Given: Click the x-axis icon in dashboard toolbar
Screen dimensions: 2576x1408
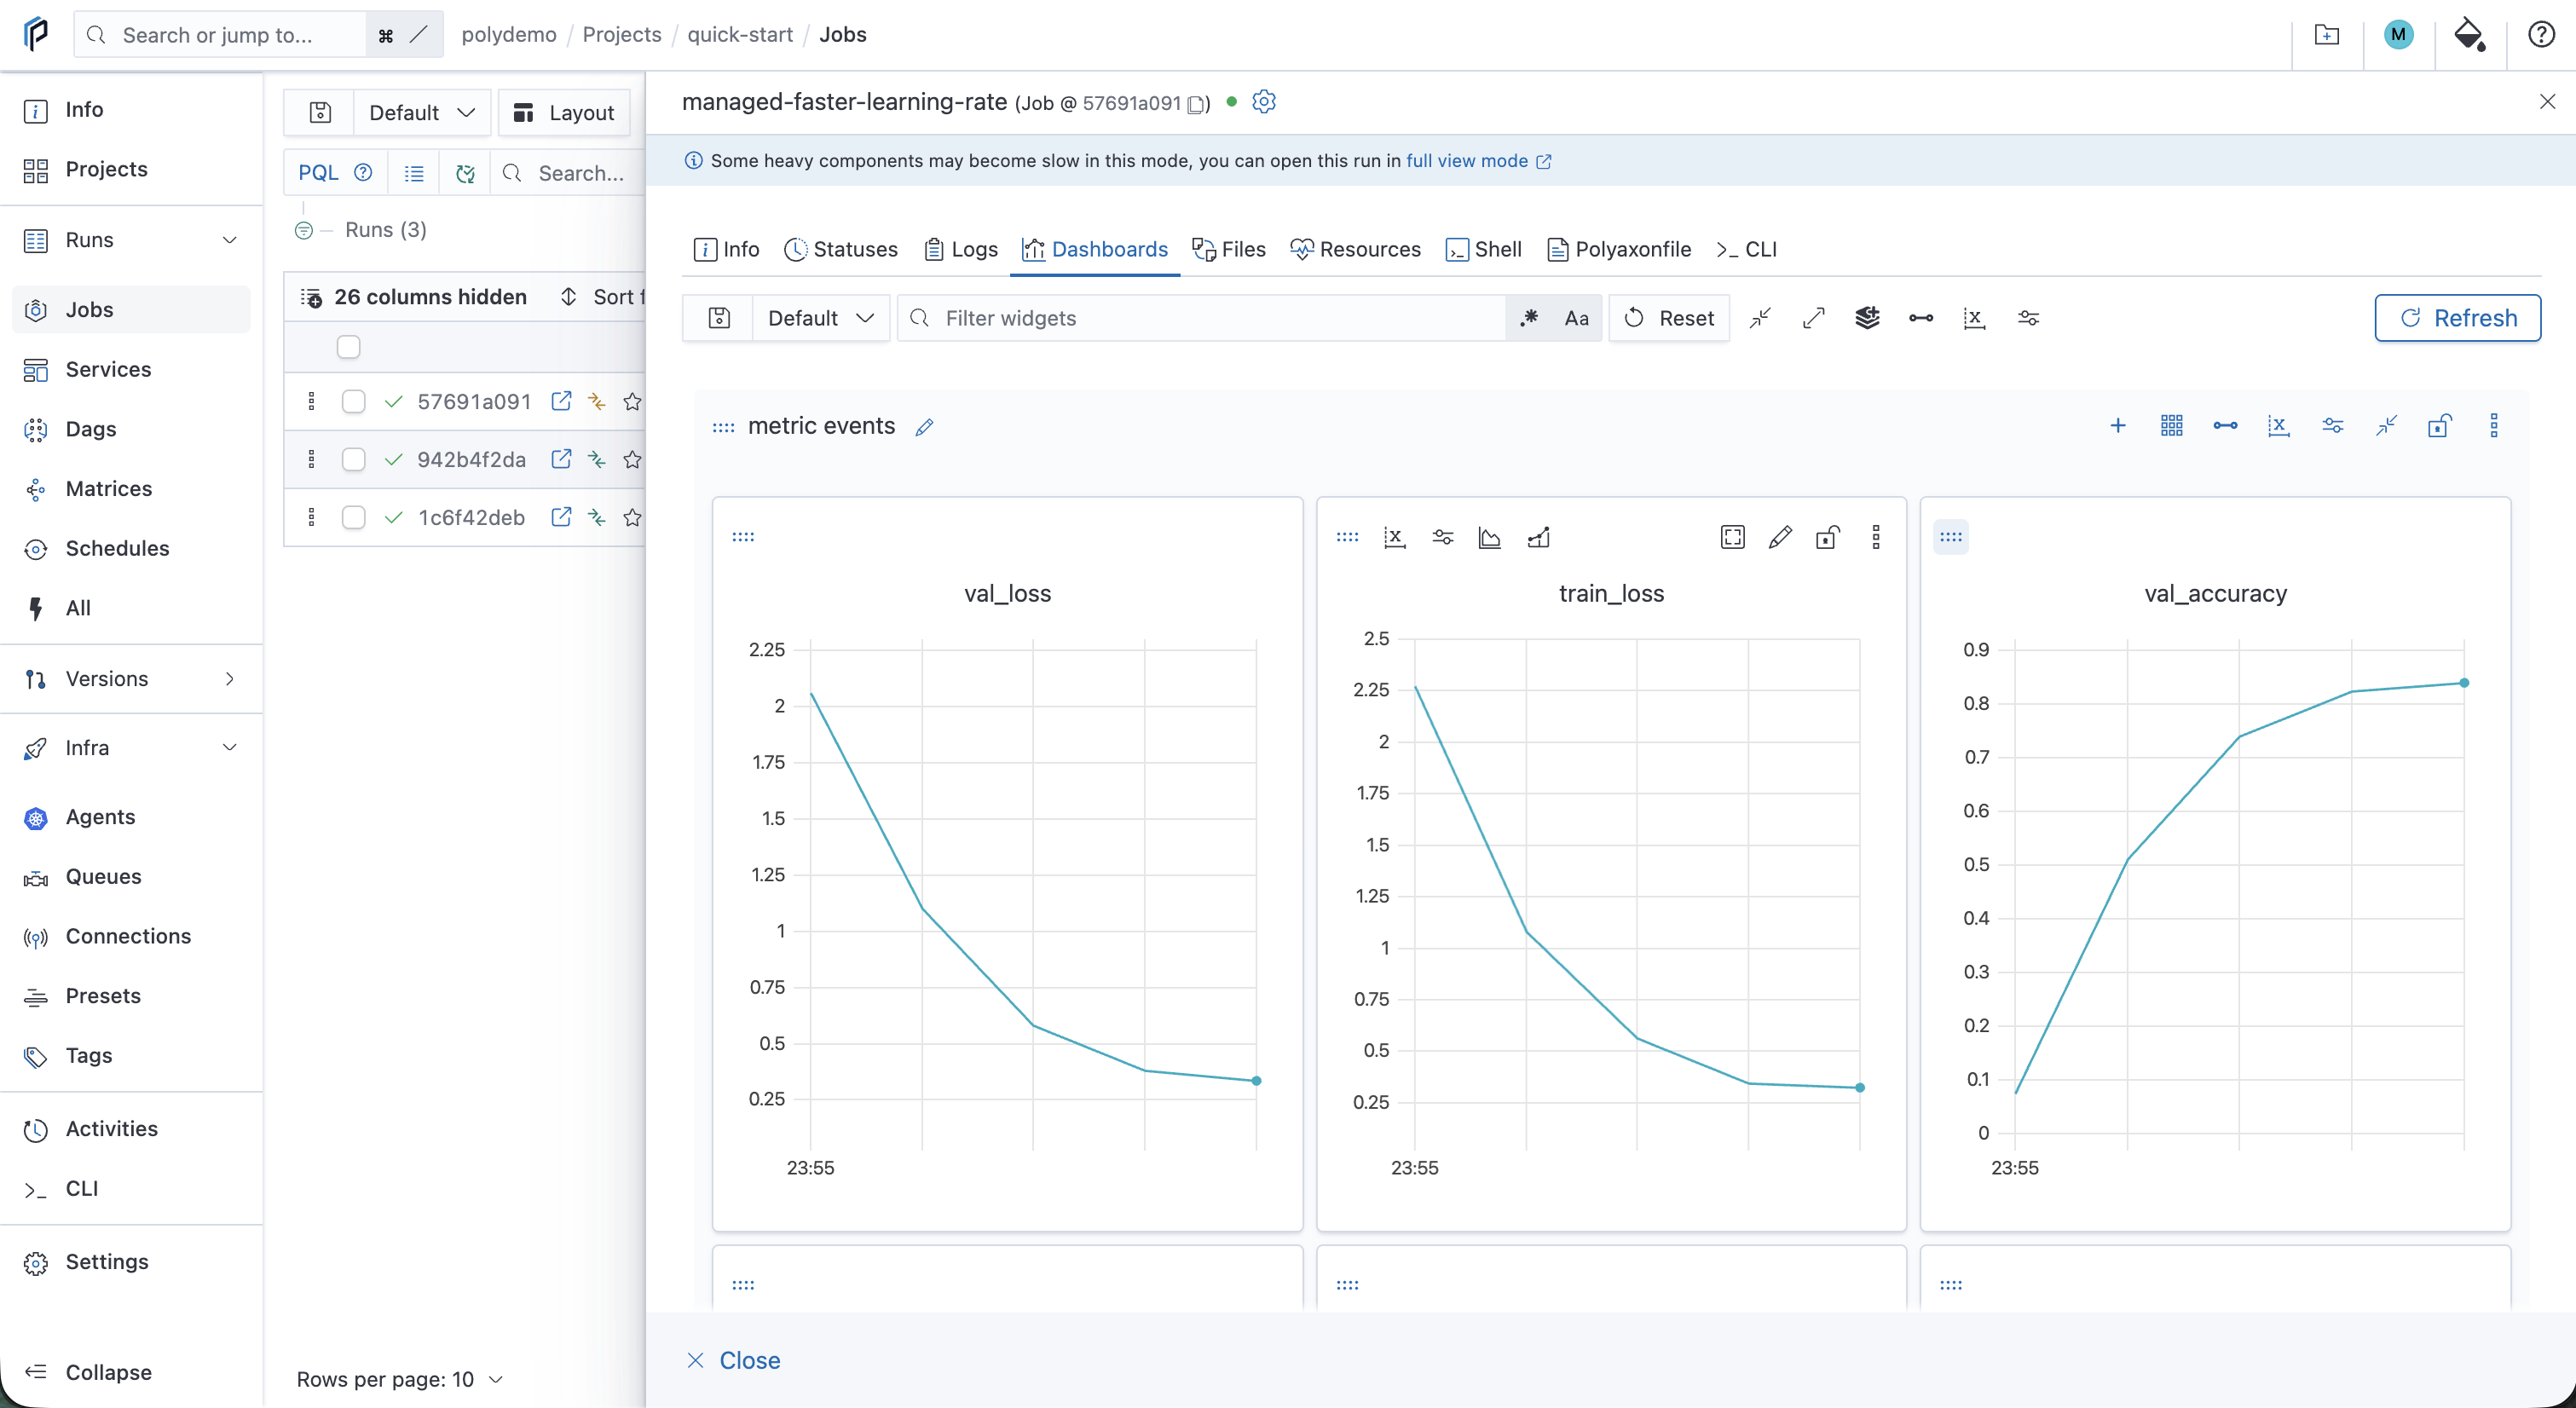Looking at the screenshot, I should [1974, 318].
